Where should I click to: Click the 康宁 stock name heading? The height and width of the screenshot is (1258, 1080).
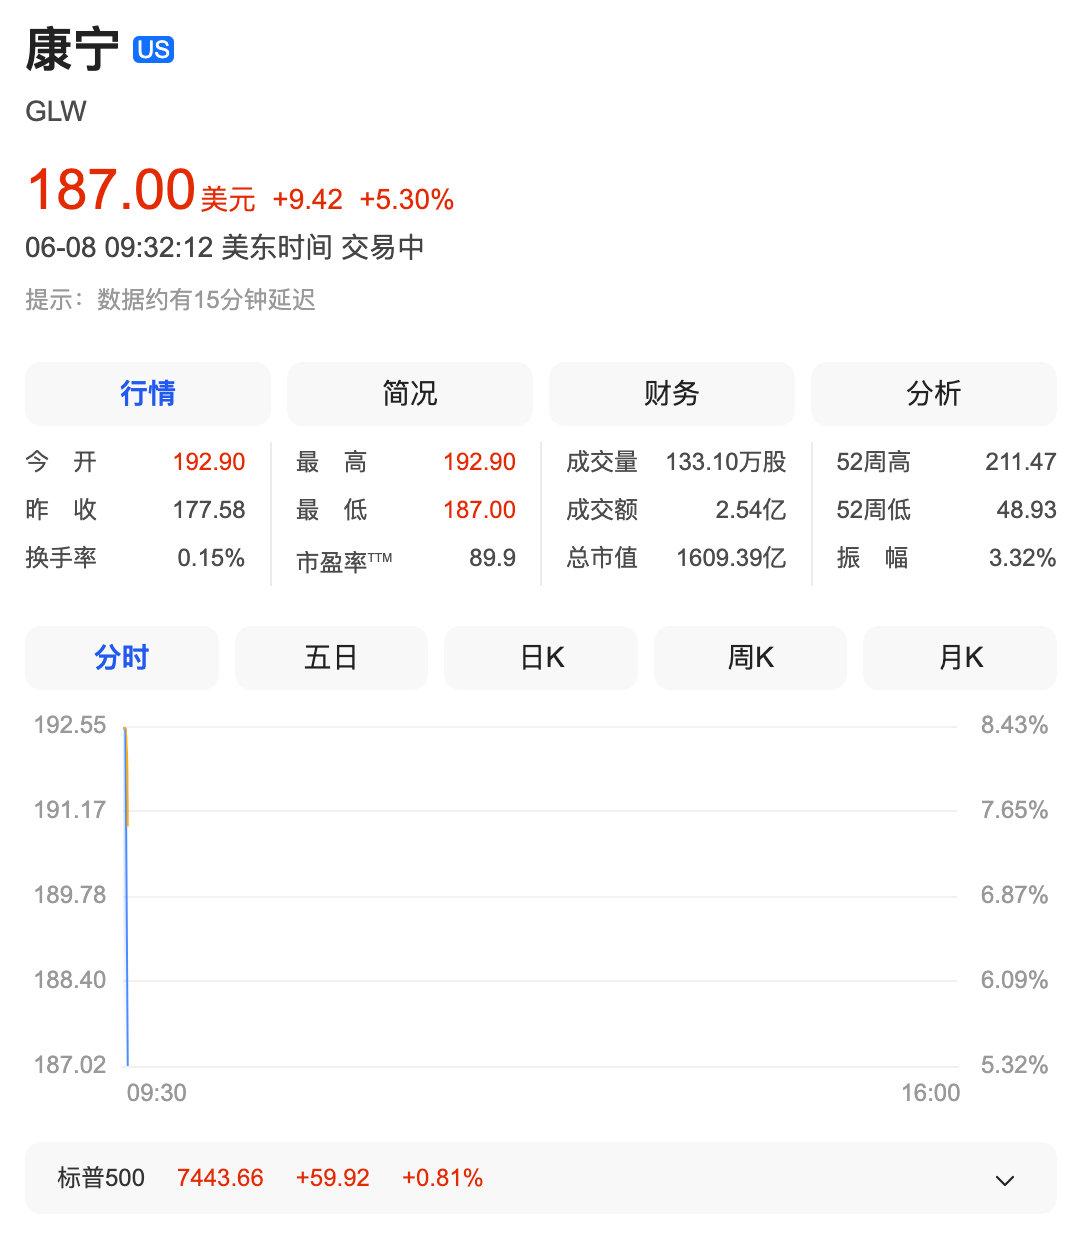tap(72, 49)
